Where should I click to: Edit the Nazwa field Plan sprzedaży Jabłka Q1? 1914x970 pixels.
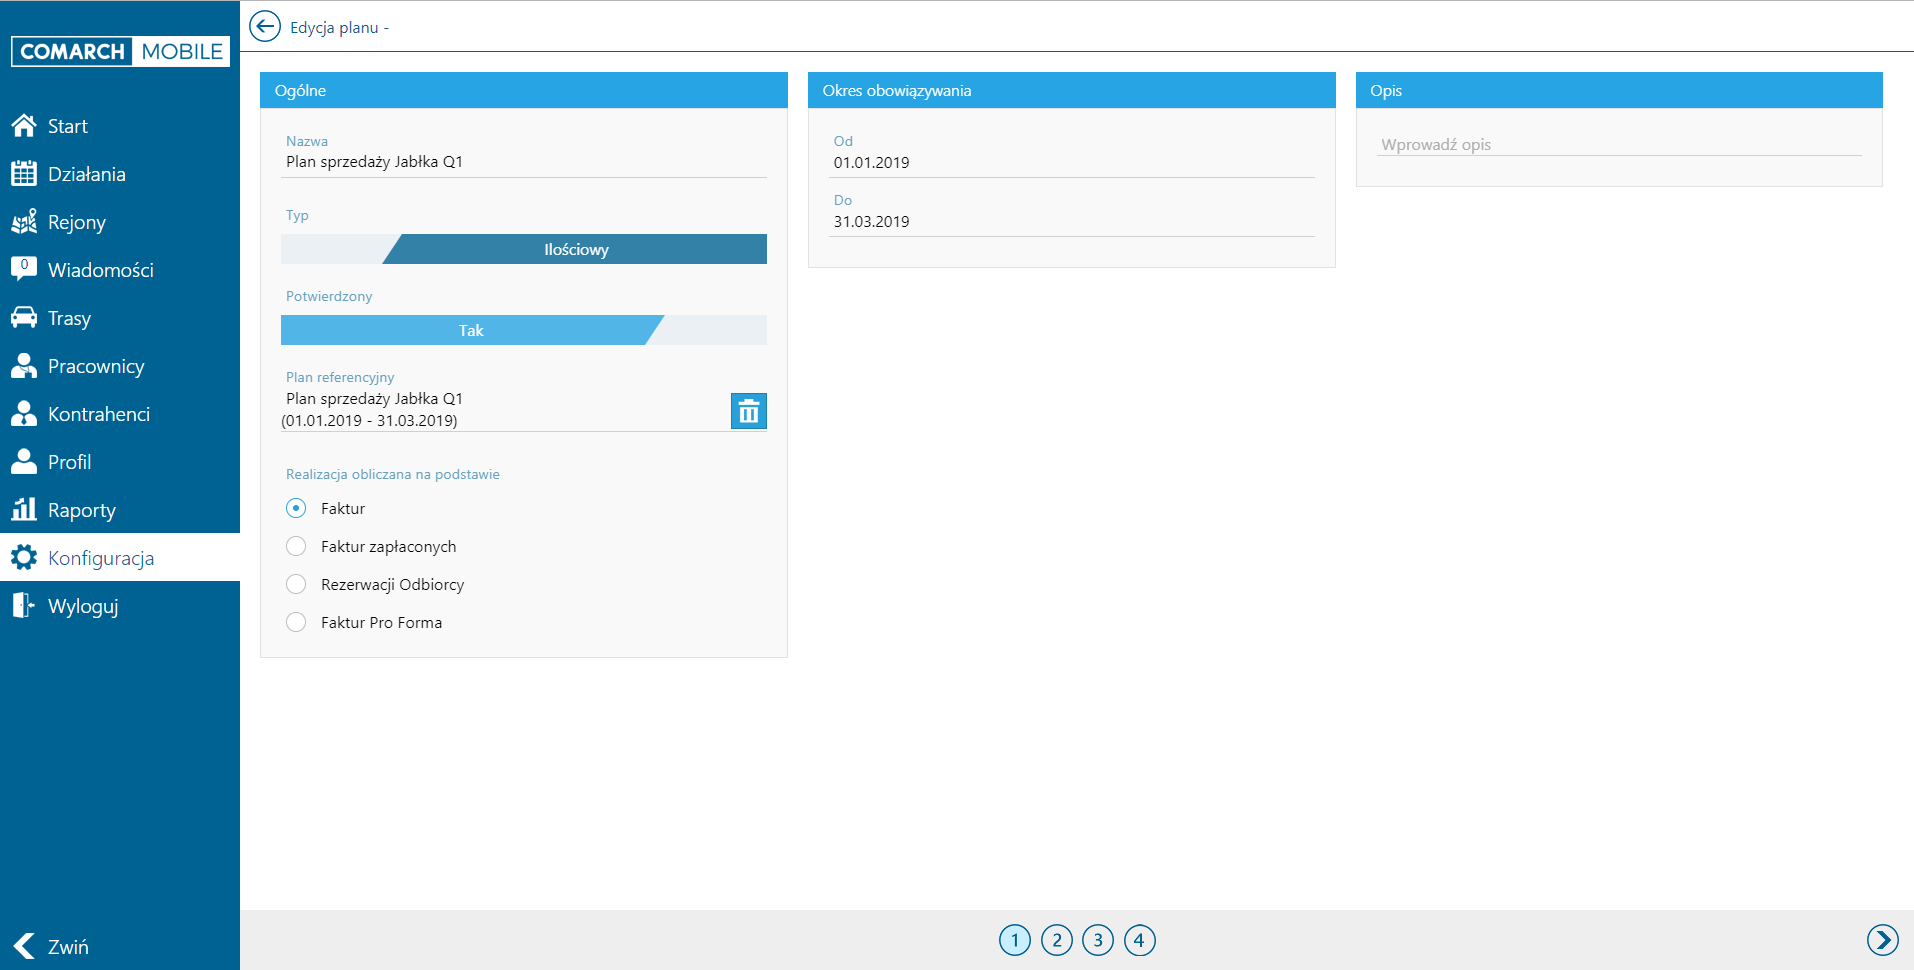point(524,162)
